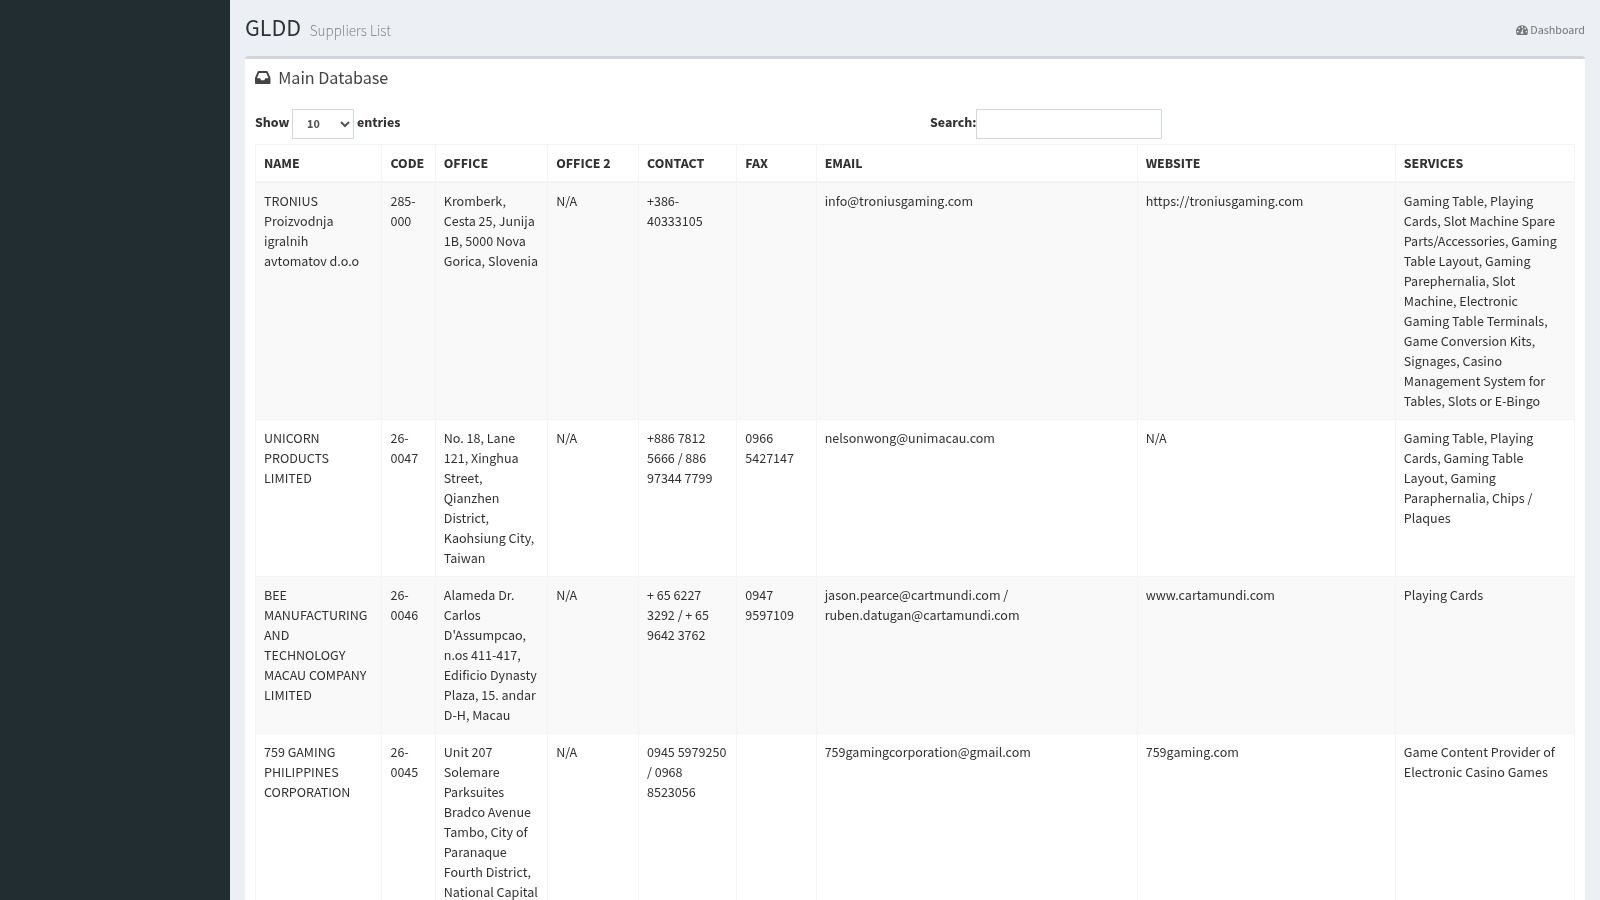This screenshot has height=900, width=1600.
Task: Click the Xinghua Street Taiwan address cell
Action: [491, 498]
